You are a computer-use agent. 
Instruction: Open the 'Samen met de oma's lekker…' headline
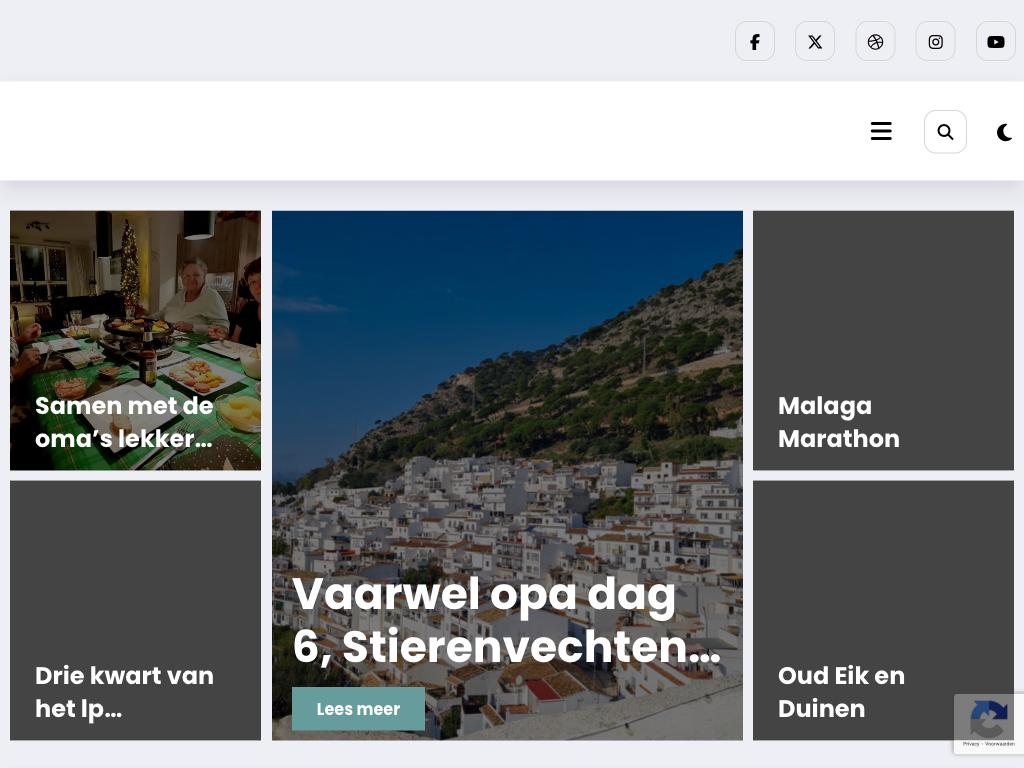click(124, 422)
